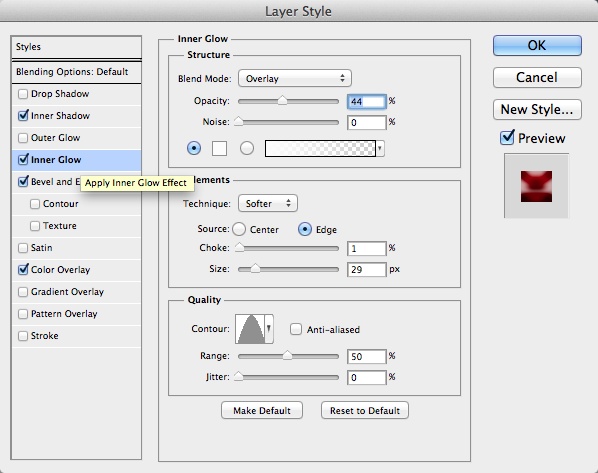Enable the Outer Glow checkbox
Viewport: 598px width, 473px height.
[x=23, y=138]
